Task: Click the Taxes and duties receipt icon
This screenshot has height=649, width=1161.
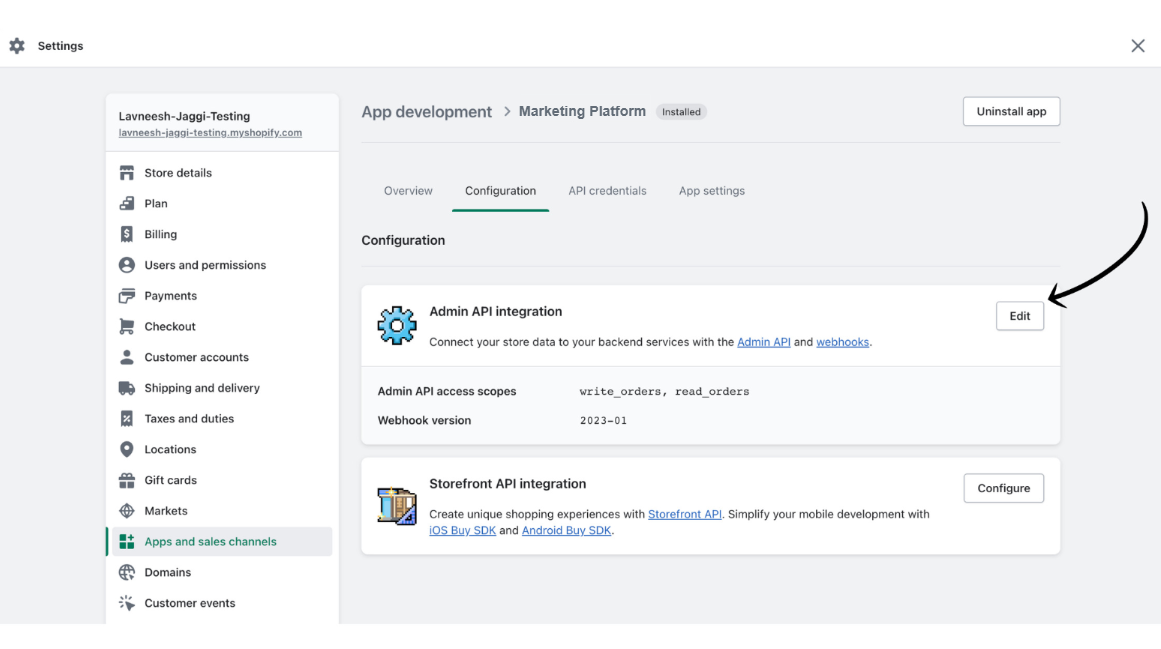Action: [127, 419]
